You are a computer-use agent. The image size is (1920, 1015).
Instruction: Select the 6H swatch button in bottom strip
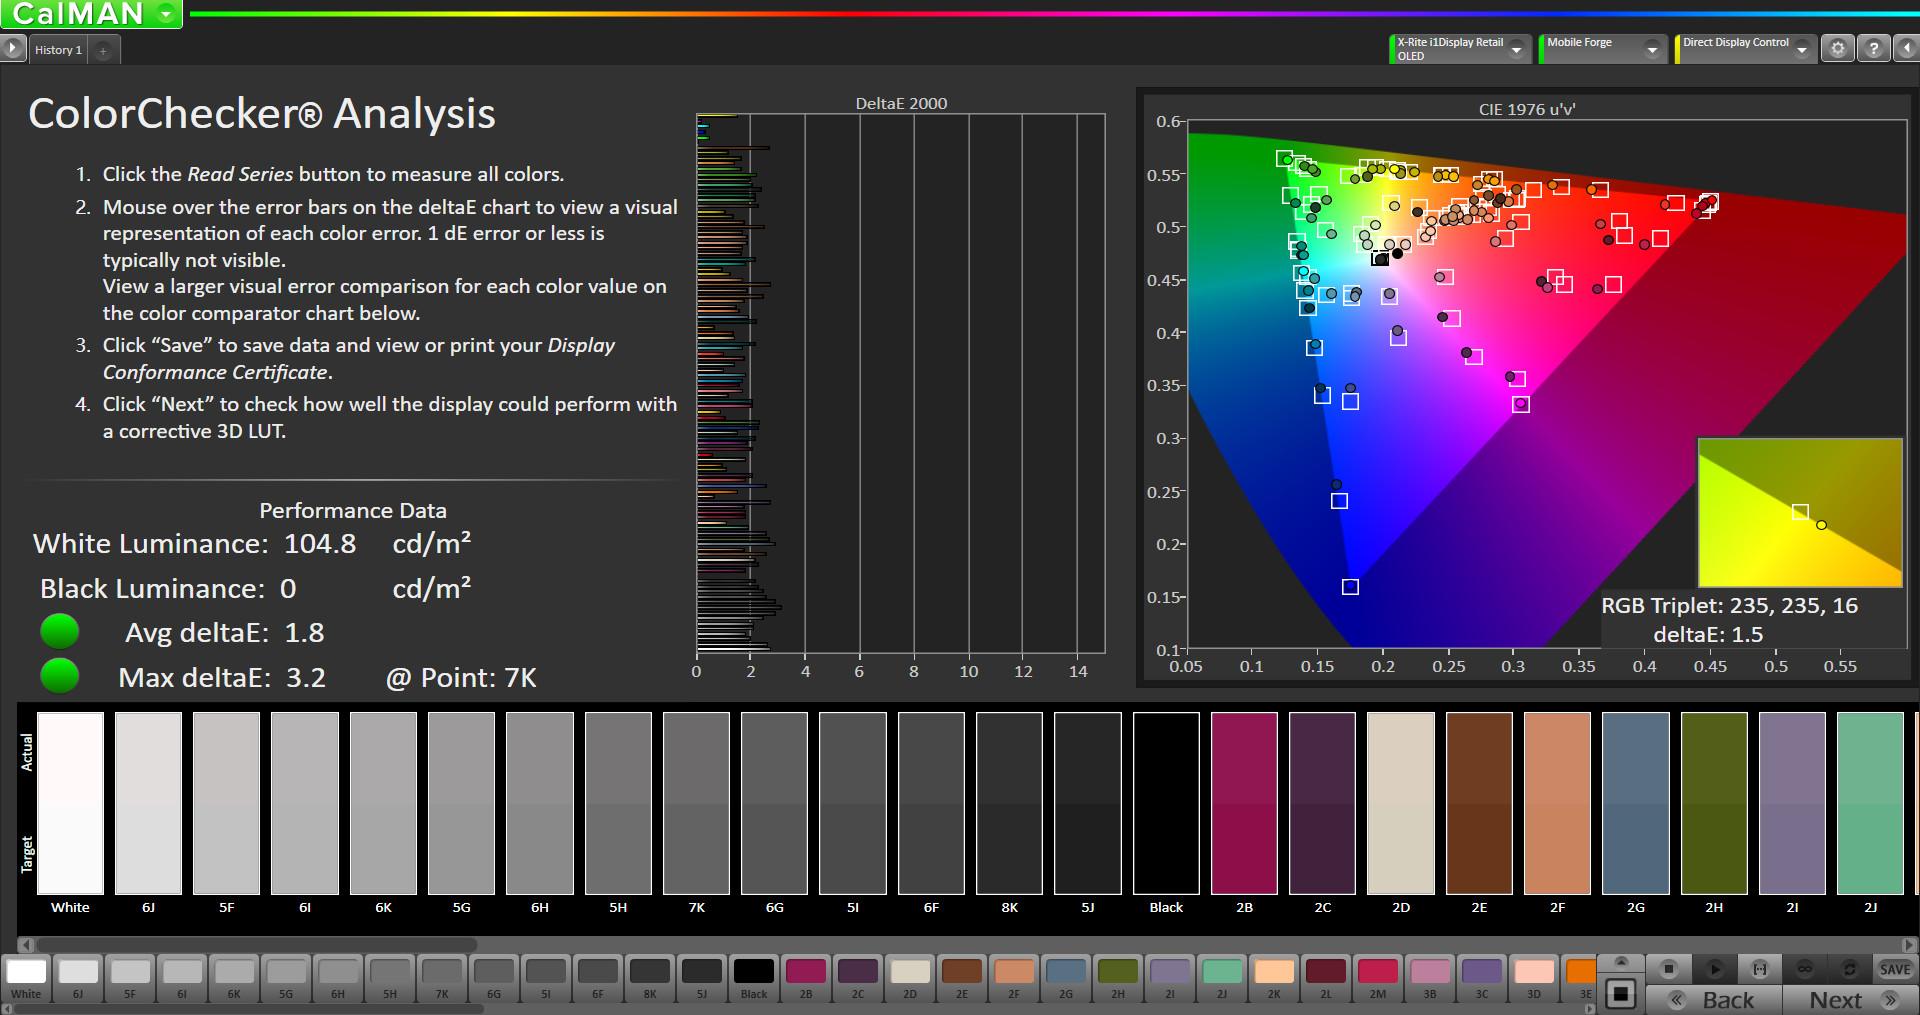point(338,979)
